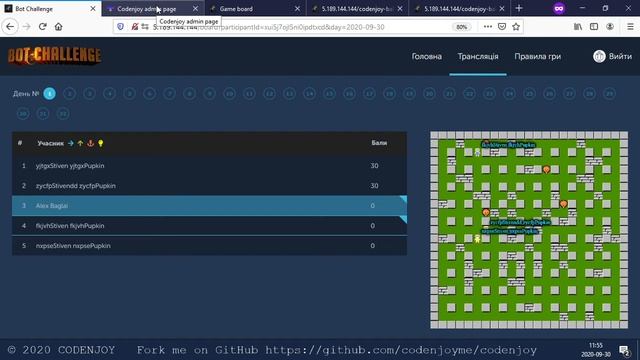640x360 pixels.
Task: Click the browser forward arrow
Action: 27,27
